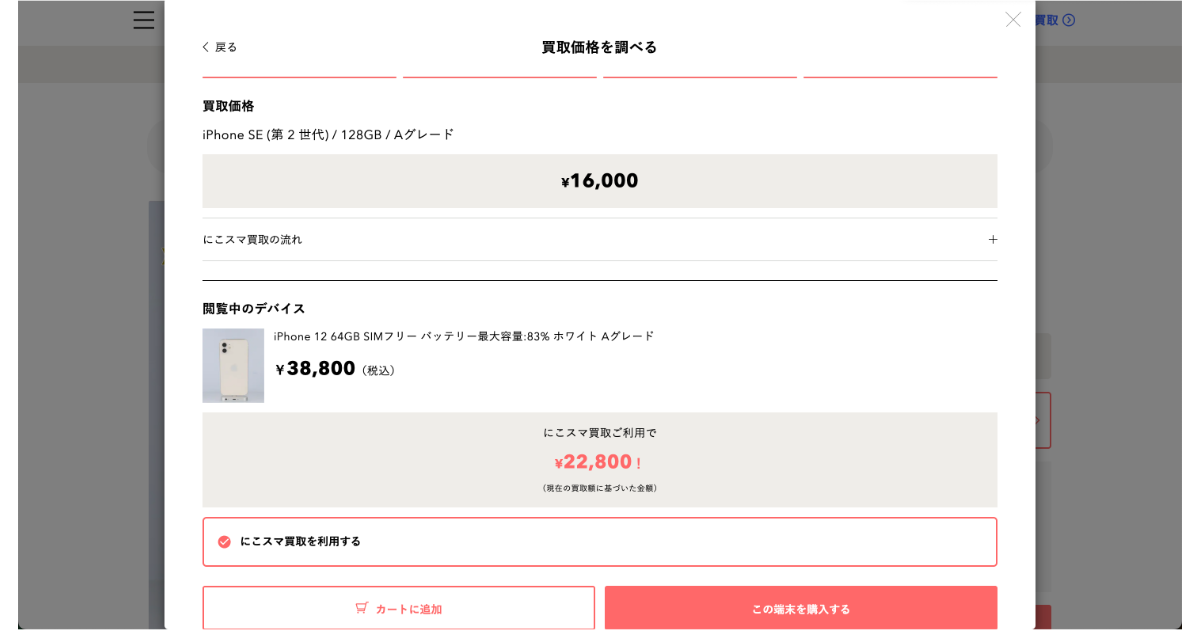Click the cart icon inside カートに追加 button

(361, 607)
